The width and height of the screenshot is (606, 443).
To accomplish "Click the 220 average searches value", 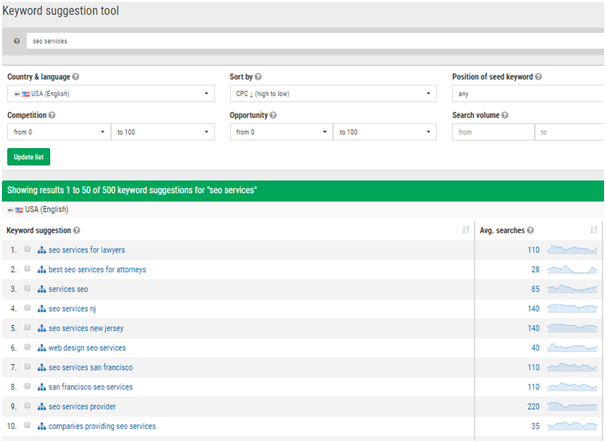I will coord(533,407).
